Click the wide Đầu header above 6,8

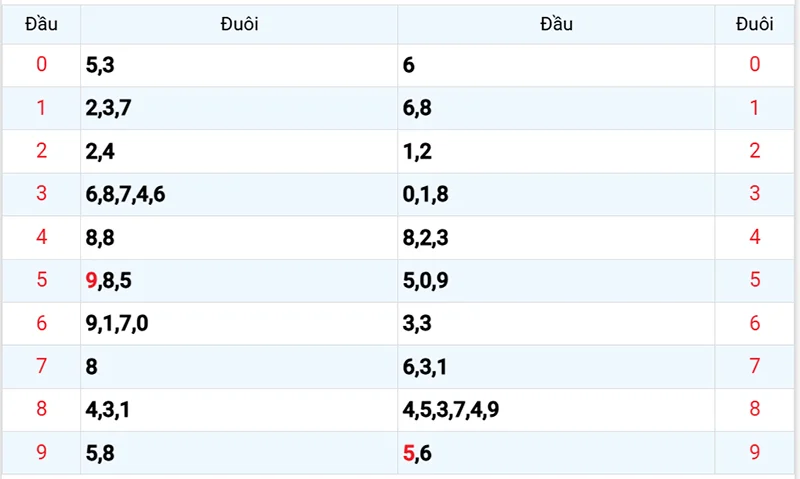coord(555,24)
